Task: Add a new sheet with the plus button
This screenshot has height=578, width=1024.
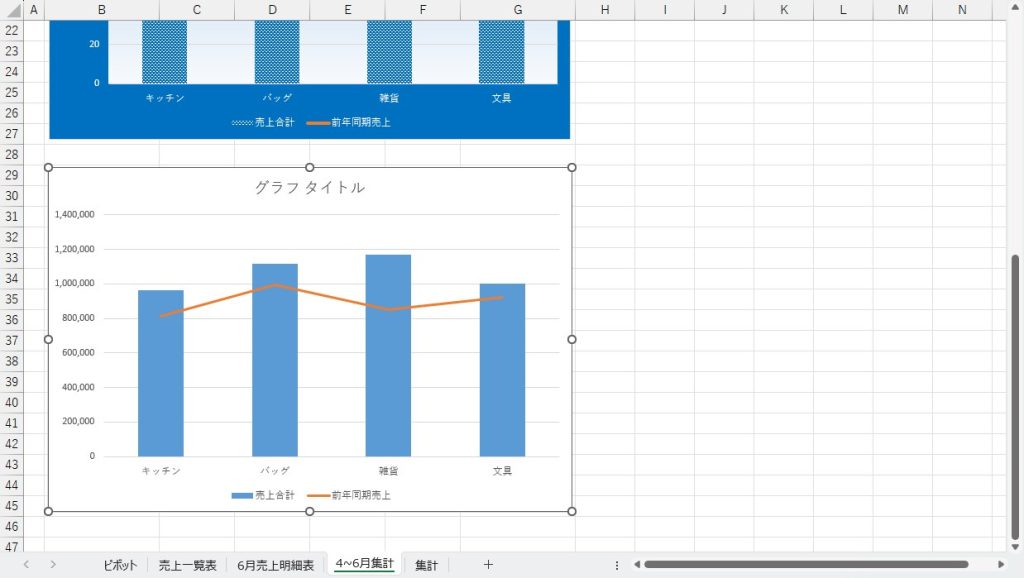Action: (x=488, y=565)
